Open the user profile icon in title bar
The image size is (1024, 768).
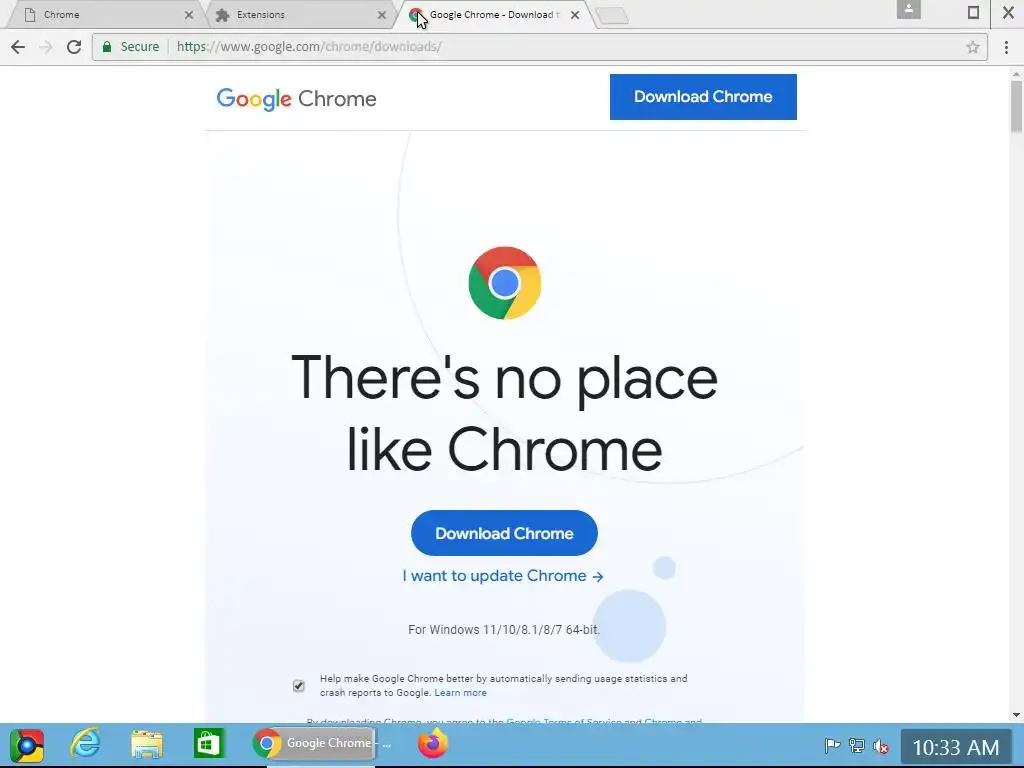(x=908, y=9)
